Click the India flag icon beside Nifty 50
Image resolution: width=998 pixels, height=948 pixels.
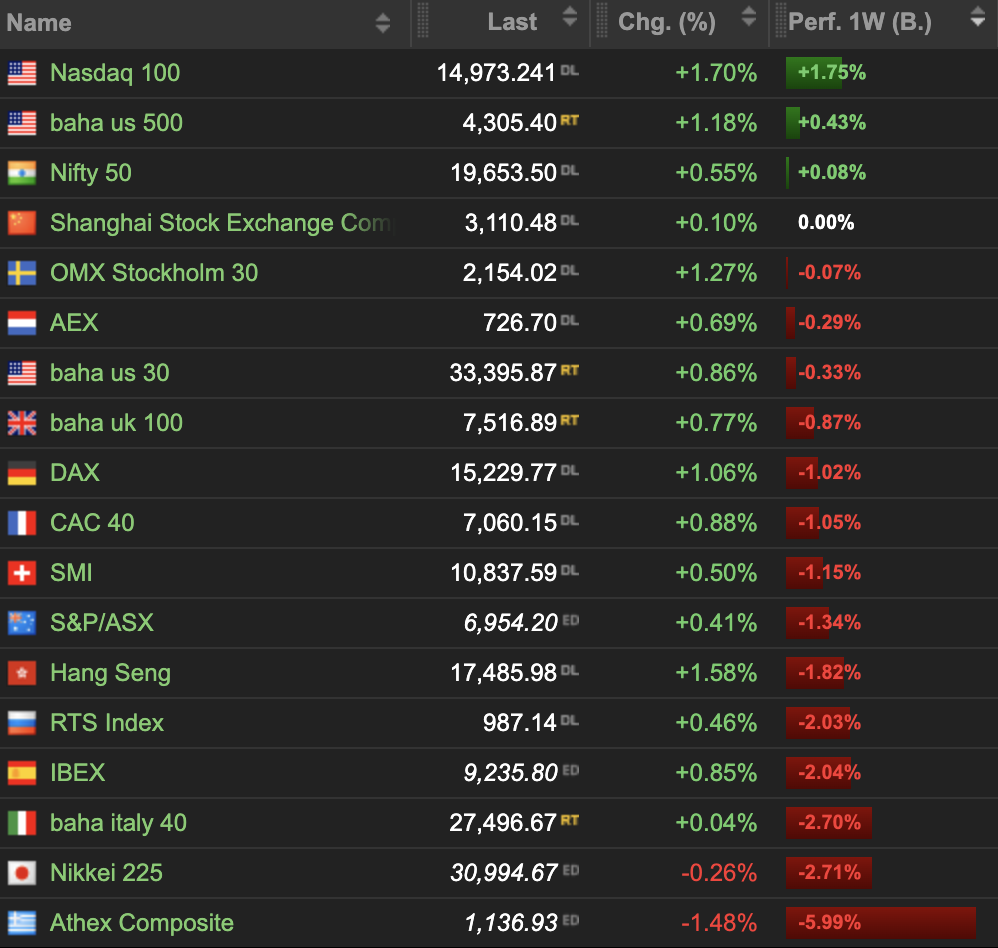tap(22, 173)
